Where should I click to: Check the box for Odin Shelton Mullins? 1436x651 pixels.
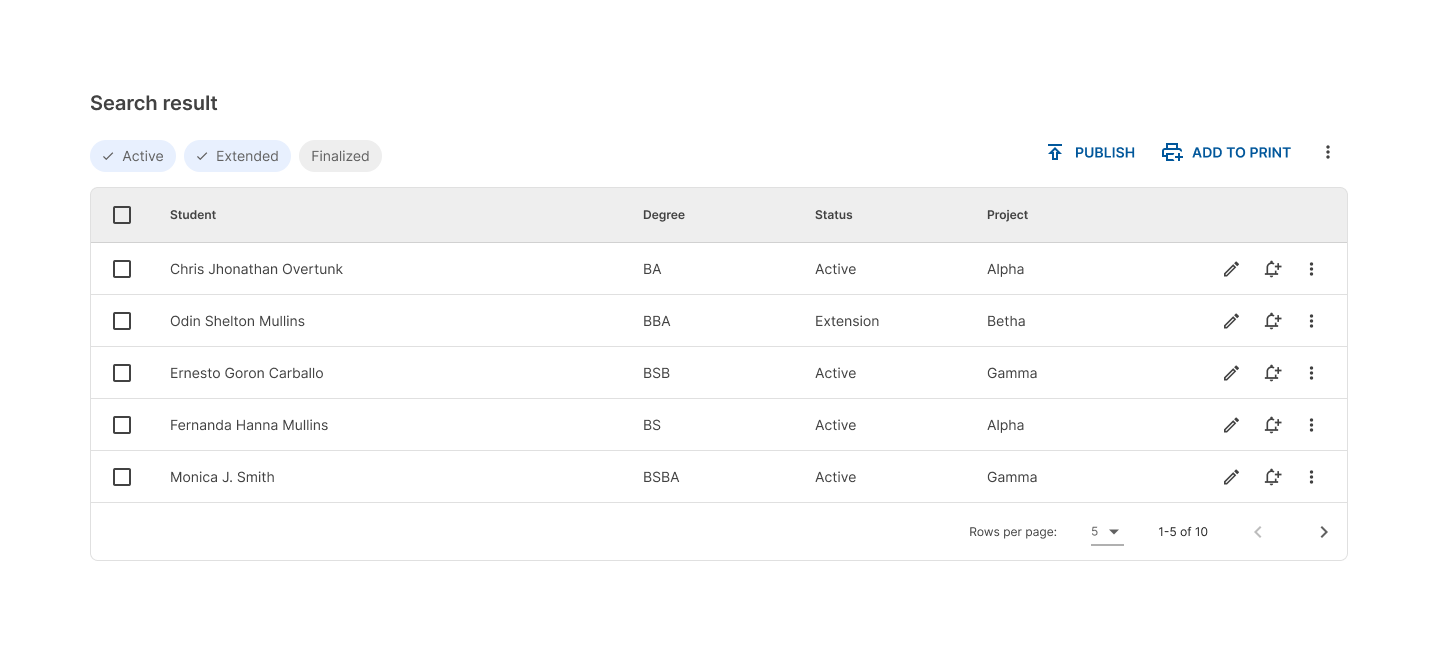click(x=122, y=321)
